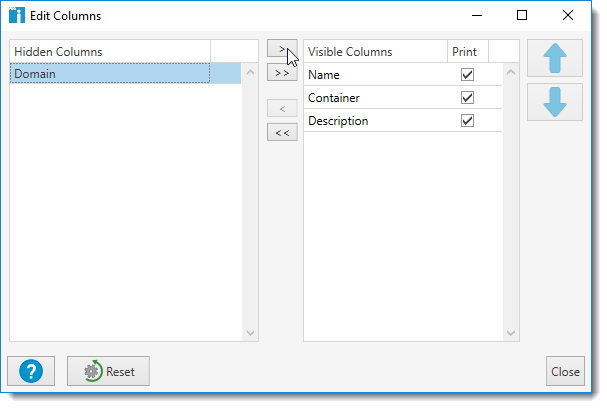Image resolution: width=607 pixels, height=408 pixels.
Task: Open help with the question mark icon
Action: 31,371
